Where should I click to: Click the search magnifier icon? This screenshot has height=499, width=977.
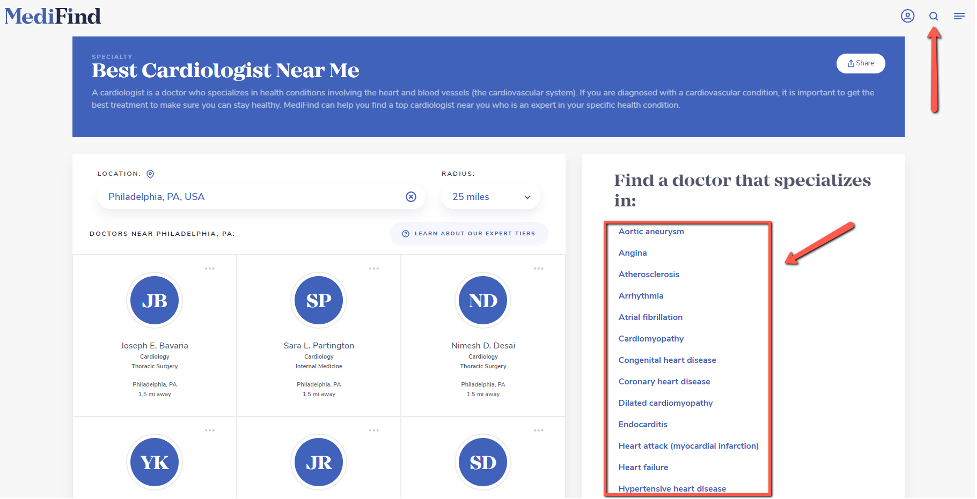pyautogui.click(x=933, y=16)
